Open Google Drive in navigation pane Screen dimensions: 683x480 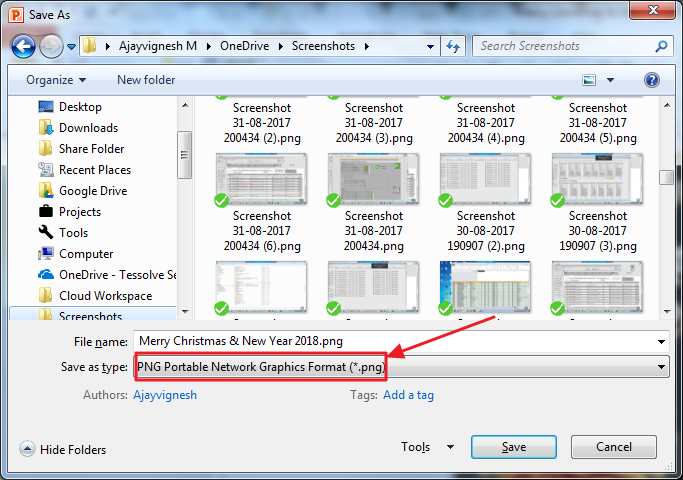pos(92,191)
